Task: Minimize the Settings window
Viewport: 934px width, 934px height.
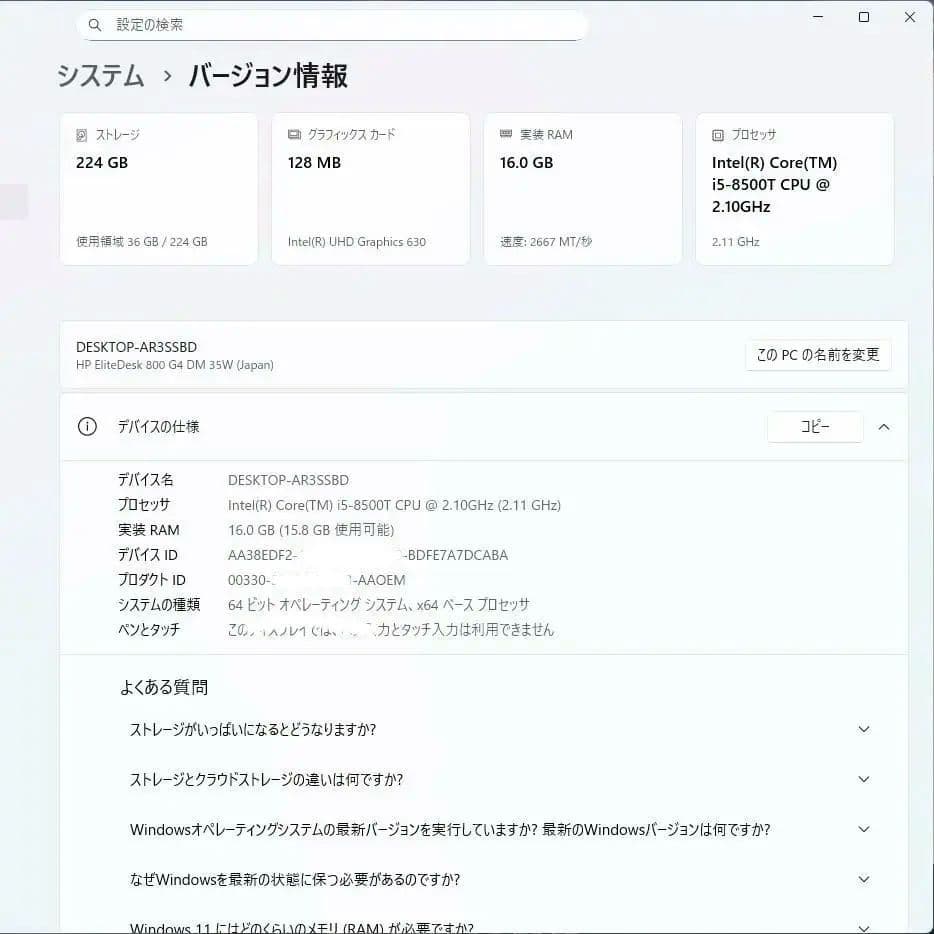Action: click(817, 17)
